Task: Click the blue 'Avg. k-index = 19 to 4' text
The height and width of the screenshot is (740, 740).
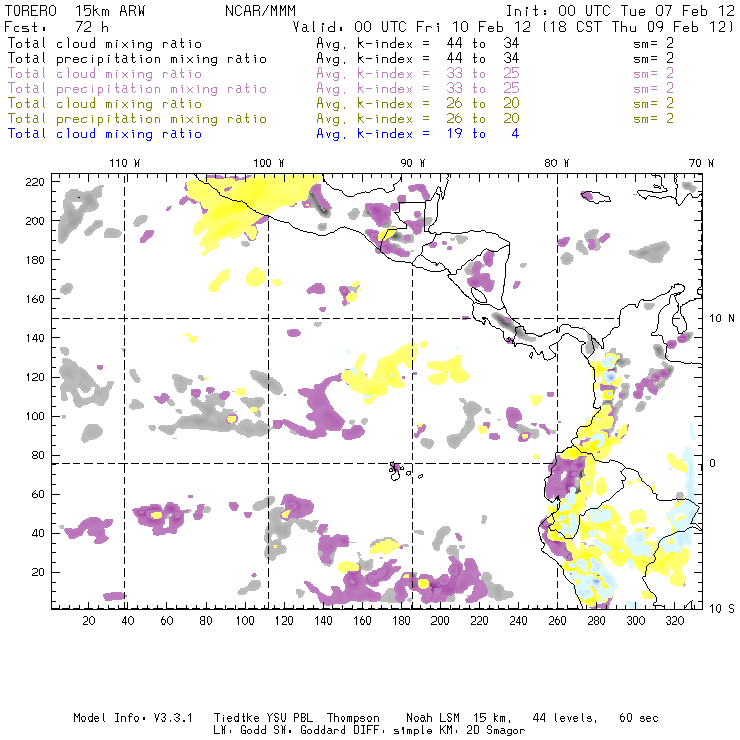Action: click(x=418, y=134)
